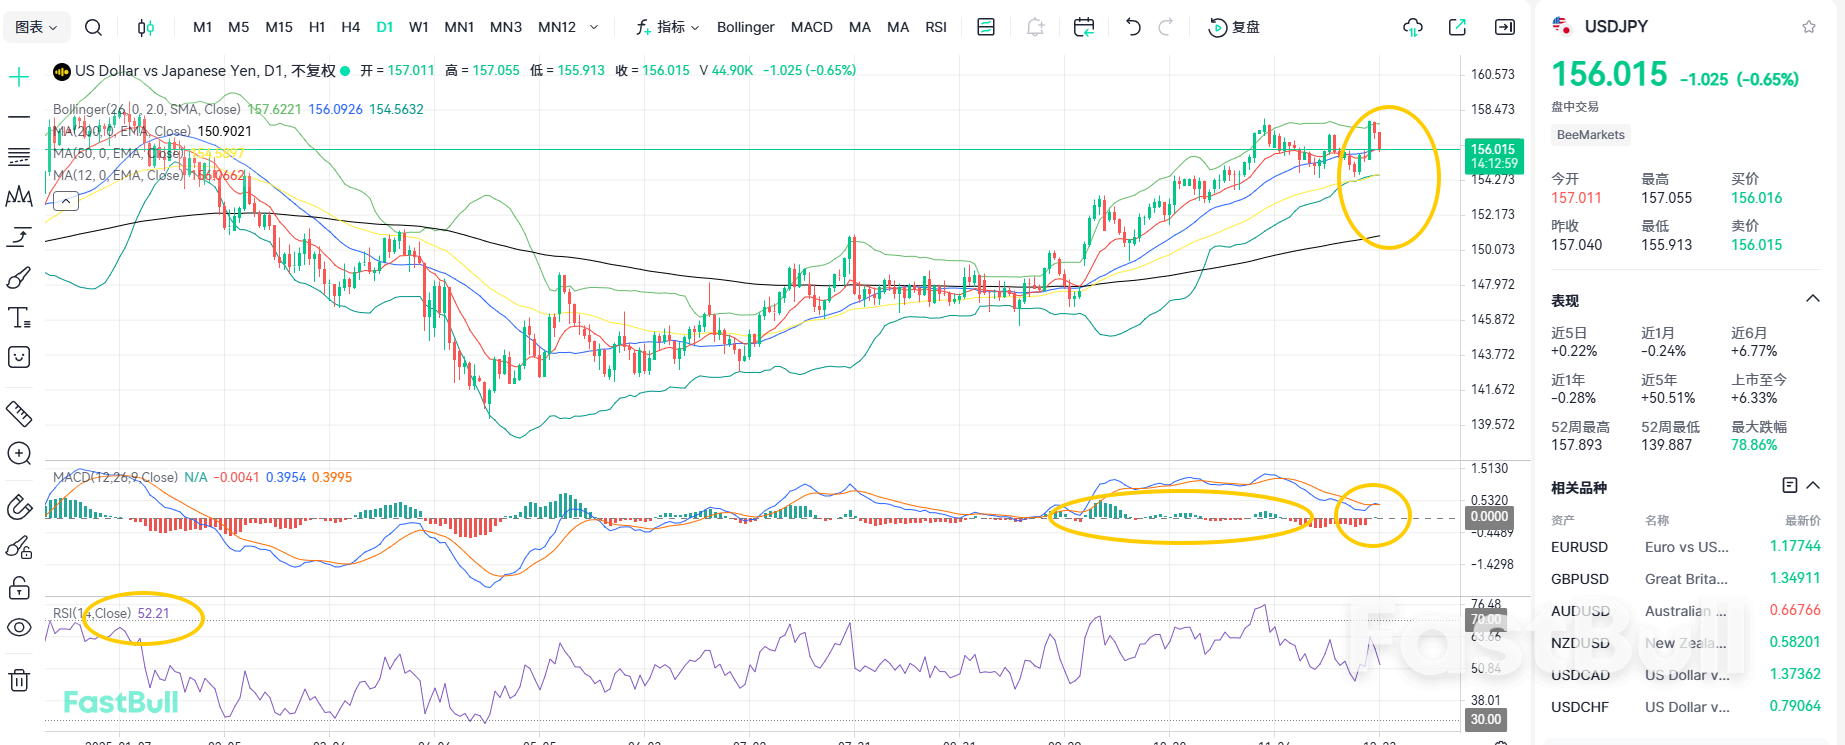1845x745 pixels.
Task: Collapse the 表现 performance section
Action: pyautogui.click(x=1812, y=299)
